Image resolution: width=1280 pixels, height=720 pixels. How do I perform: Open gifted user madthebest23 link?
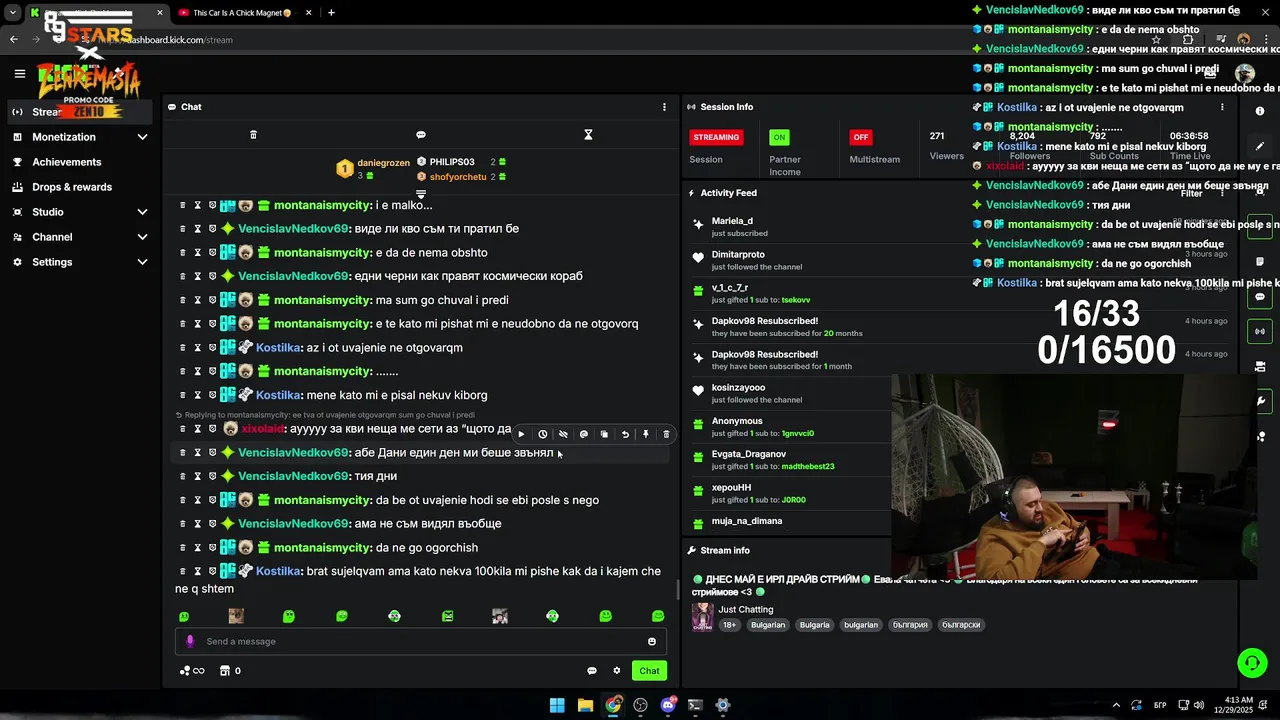808,466
